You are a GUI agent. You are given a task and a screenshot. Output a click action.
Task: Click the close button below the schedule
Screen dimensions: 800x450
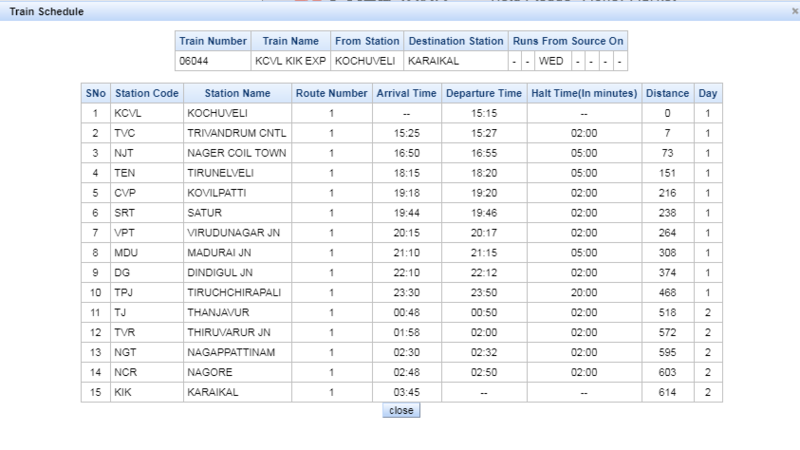tap(401, 411)
